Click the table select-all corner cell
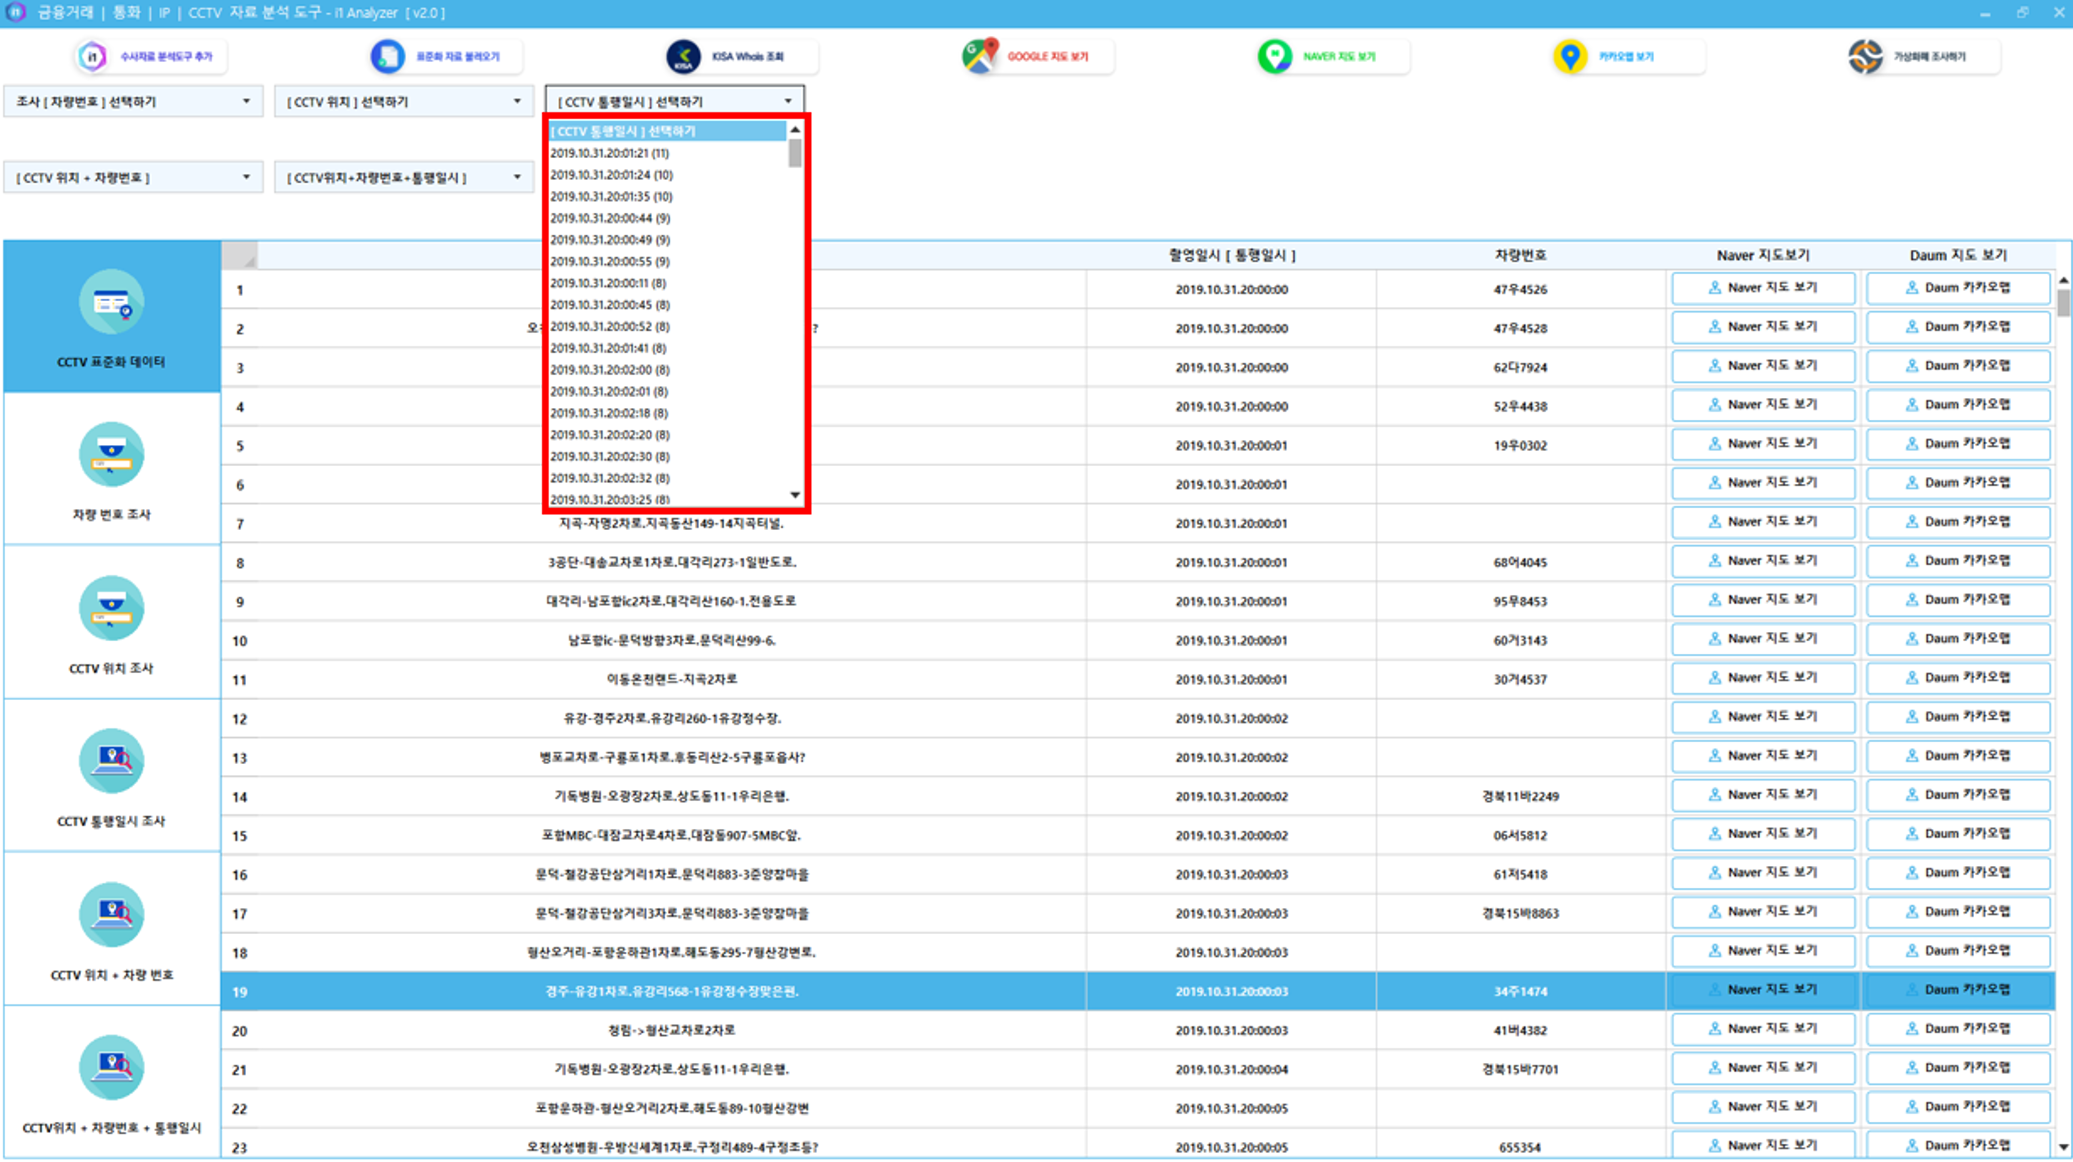This screenshot has width=2073, height=1162. [239, 255]
